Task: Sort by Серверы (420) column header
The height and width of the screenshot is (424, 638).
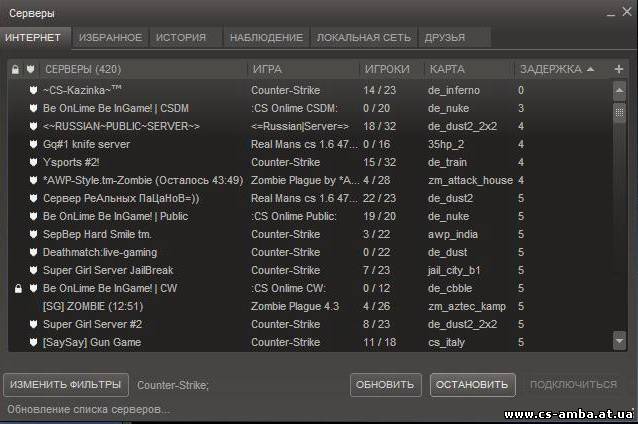Action: (143, 69)
